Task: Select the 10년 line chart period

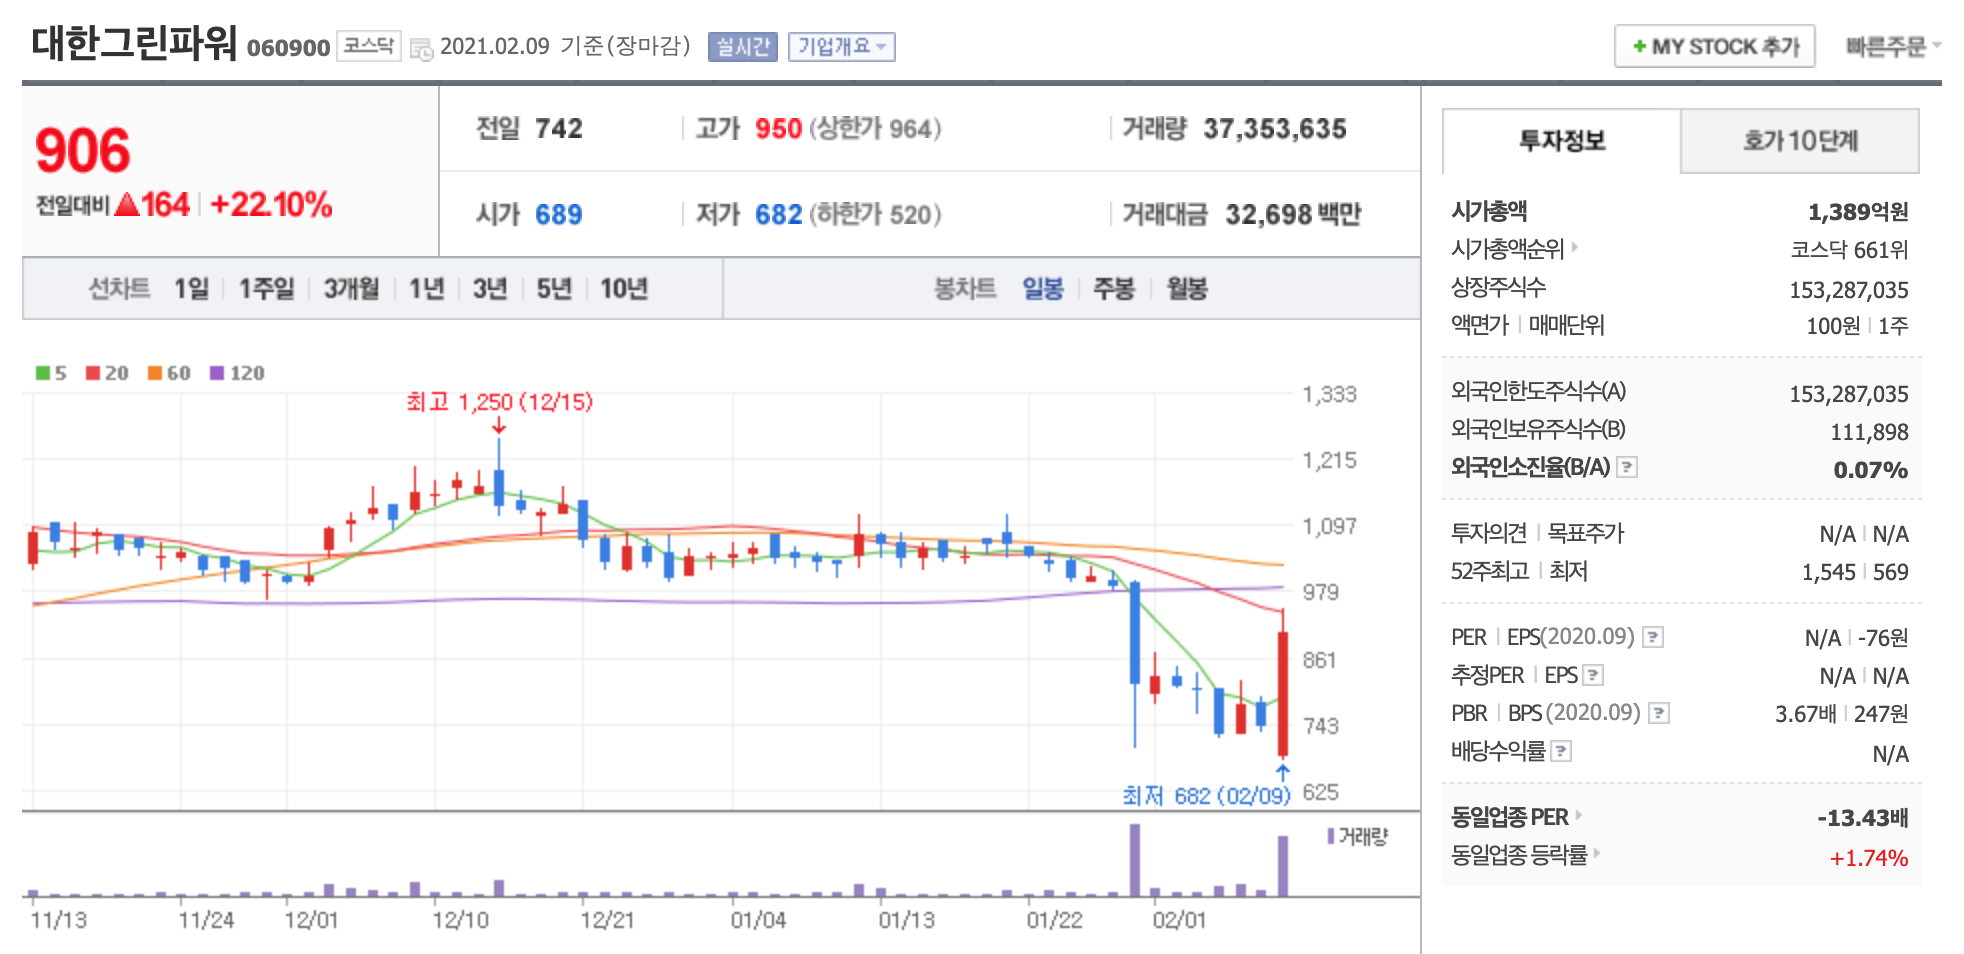Action: (624, 289)
